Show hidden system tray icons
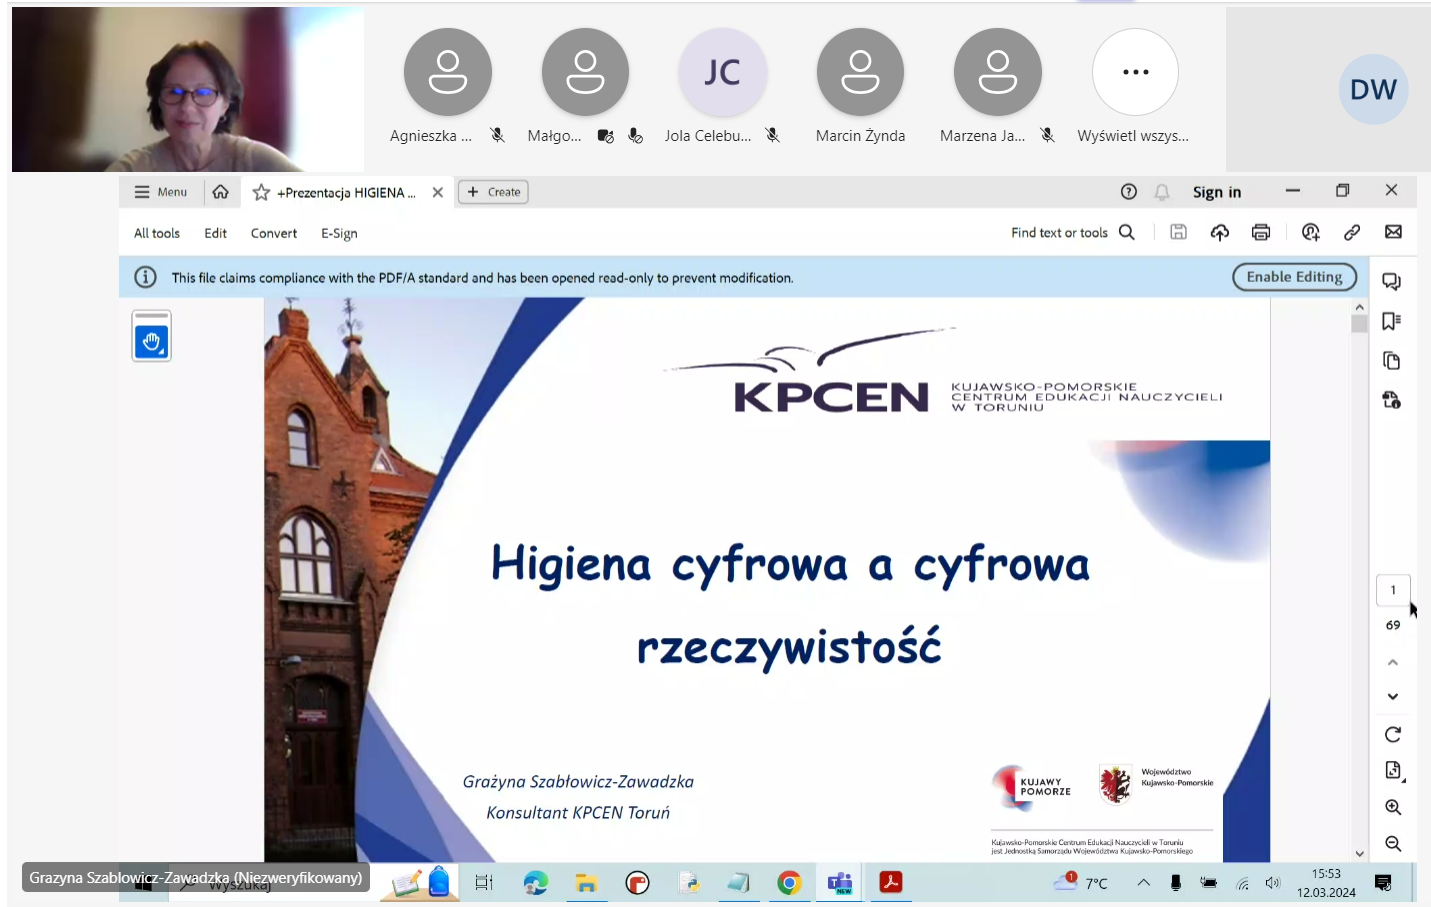Screen dimensions: 1431x907 coord(1143,882)
